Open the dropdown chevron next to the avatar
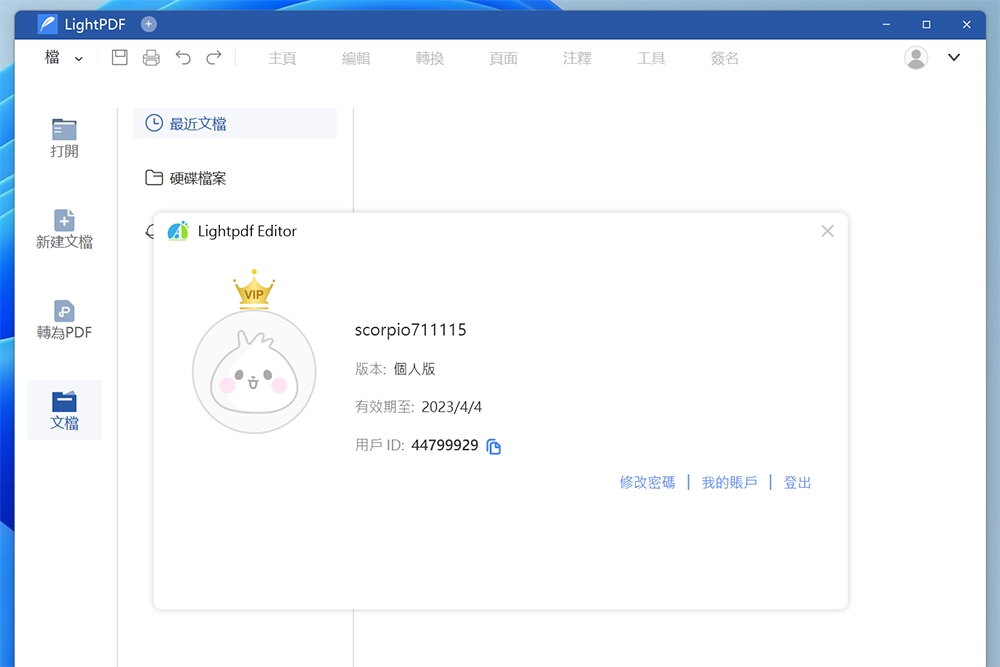1000x667 pixels. click(x=953, y=57)
